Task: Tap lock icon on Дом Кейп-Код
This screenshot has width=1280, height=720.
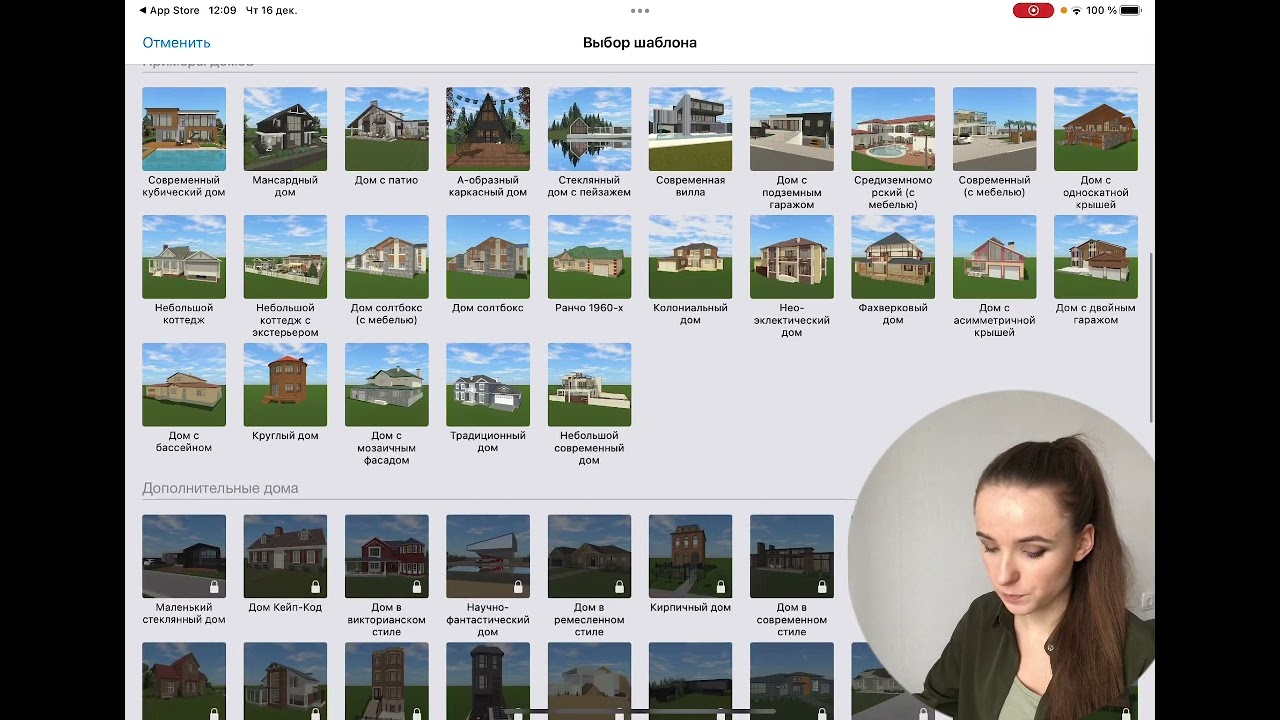Action: click(316, 587)
